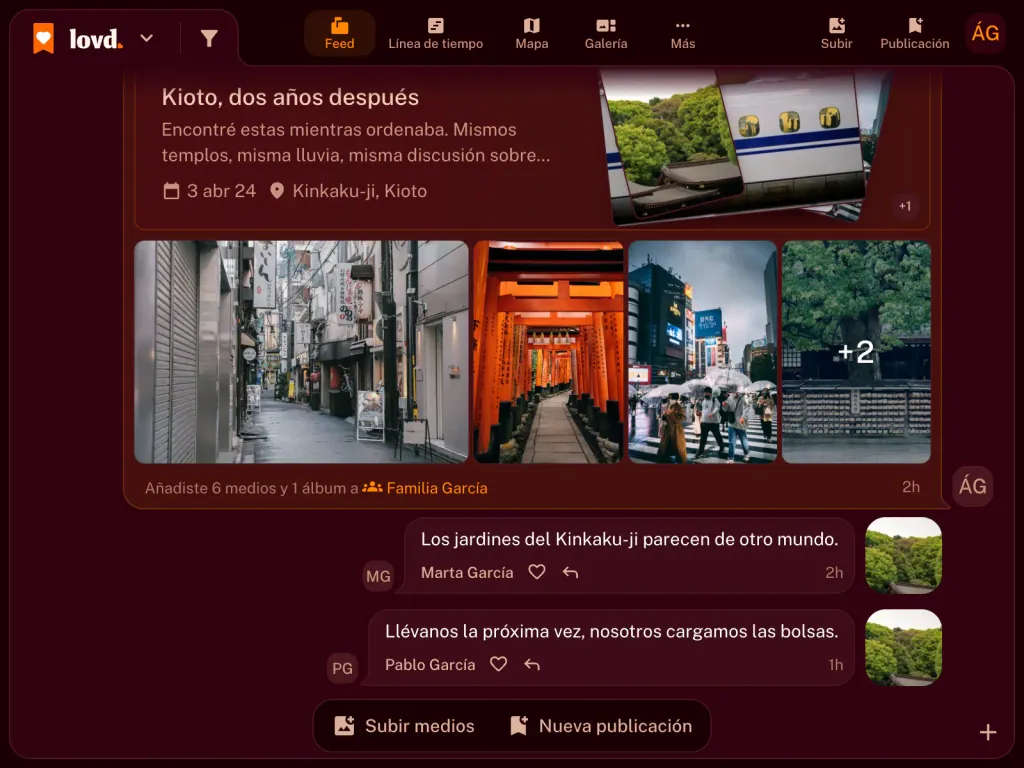Click the post's 2h timestamp
Image resolution: width=1024 pixels, height=768 pixels.
911,487
